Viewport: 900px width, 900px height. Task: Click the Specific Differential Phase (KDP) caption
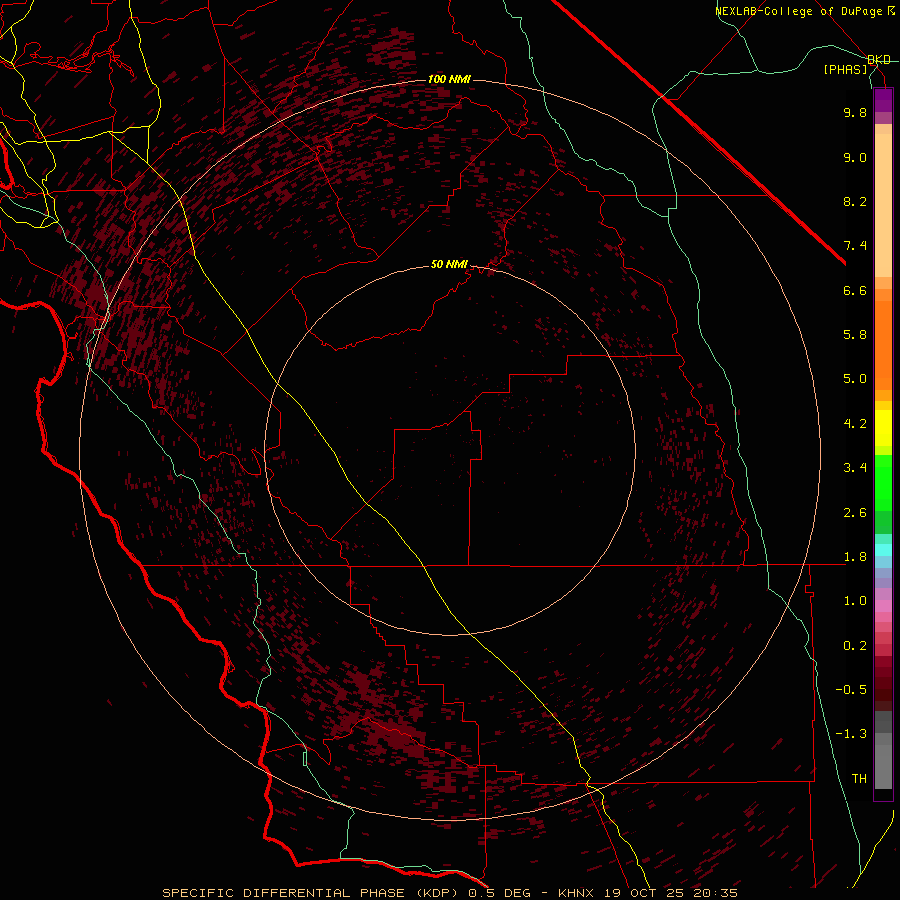click(x=311, y=892)
